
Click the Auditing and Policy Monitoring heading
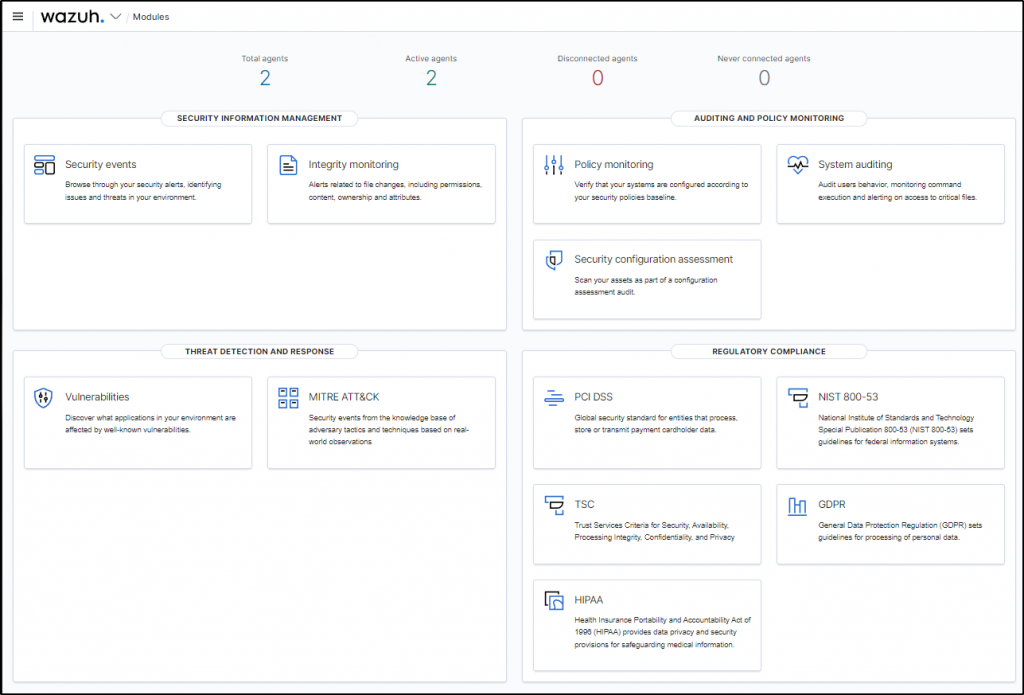[x=769, y=118]
